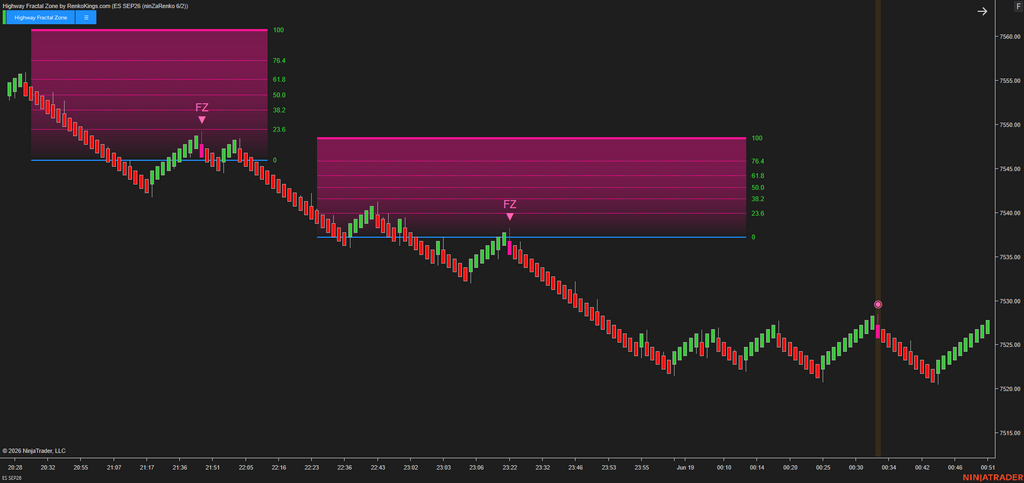Select the FZ marker above the 21:51 bar
The height and width of the screenshot is (483, 1024).
pyautogui.click(x=202, y=108)
